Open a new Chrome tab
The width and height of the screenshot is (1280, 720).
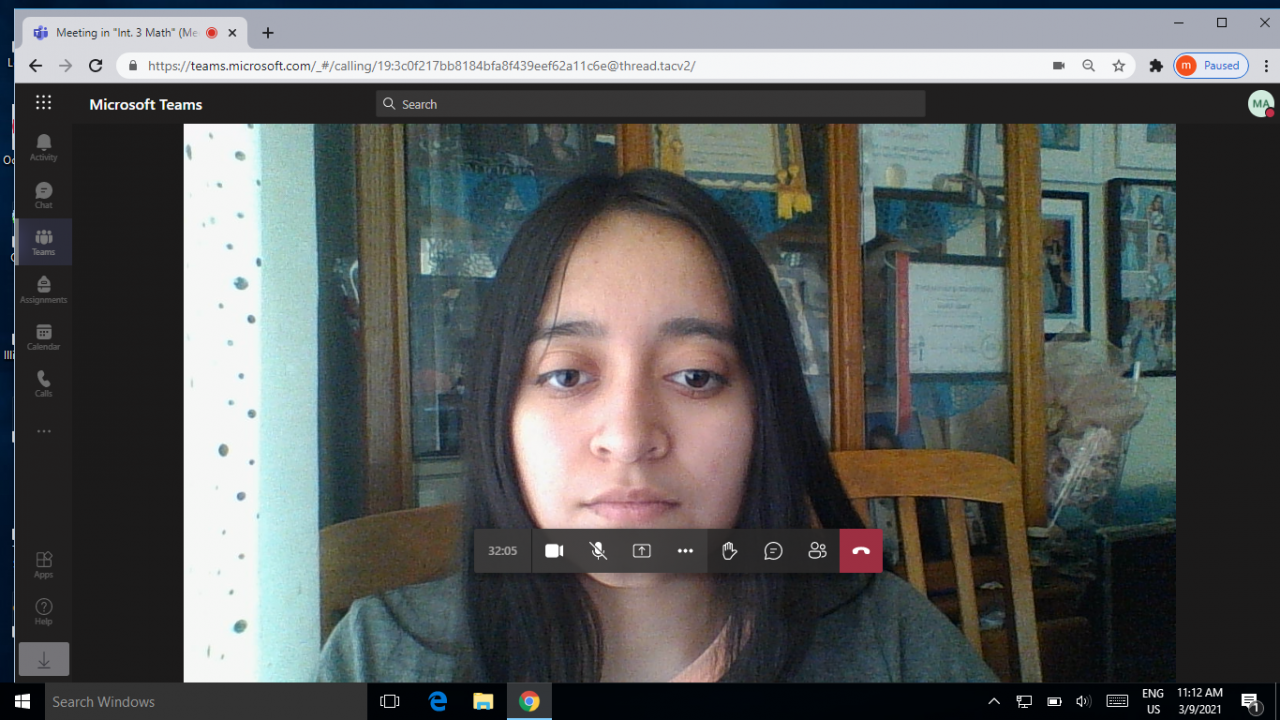[x=267, y=33]
